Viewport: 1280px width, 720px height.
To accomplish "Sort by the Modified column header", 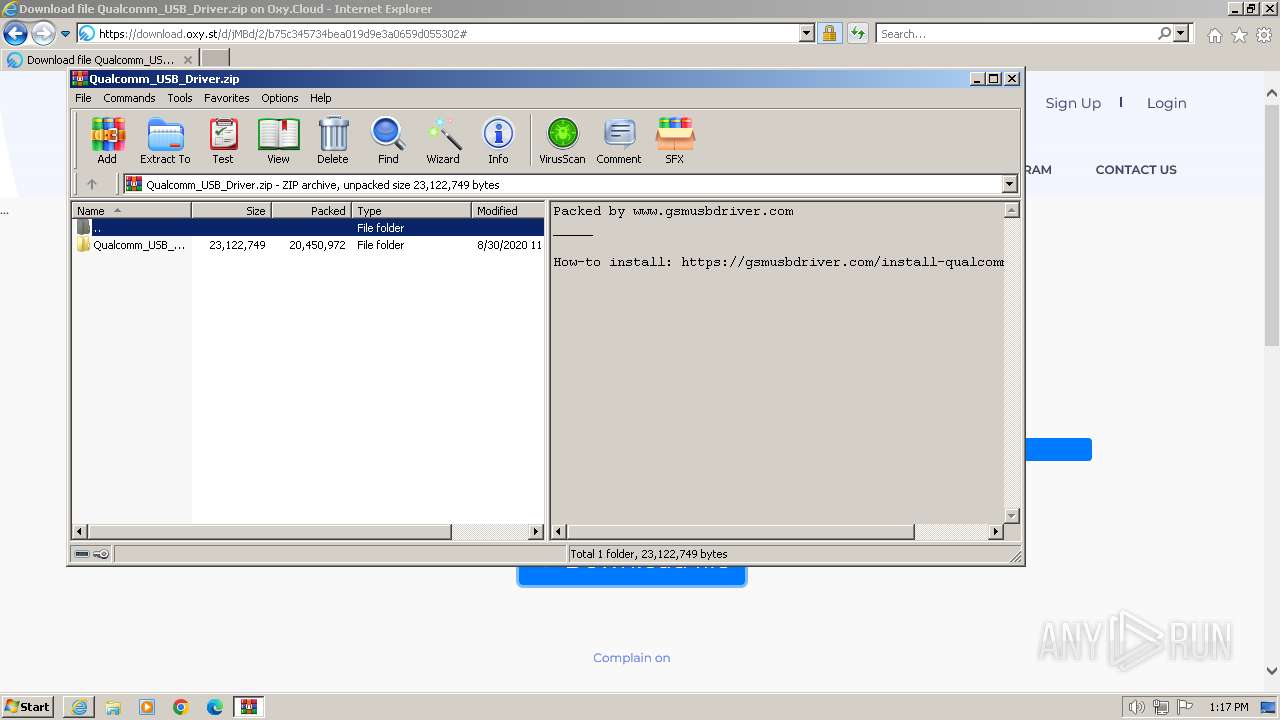I will pyautogui.click(x=507, y=211).
